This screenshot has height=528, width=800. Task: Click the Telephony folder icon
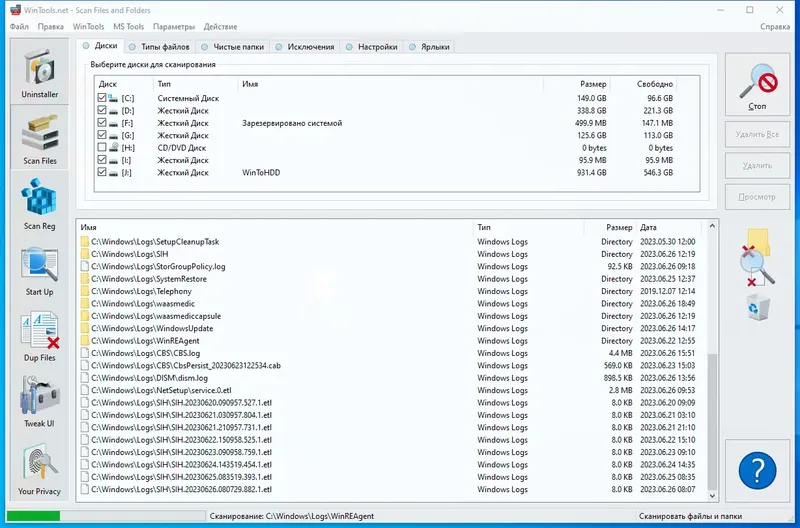point(85,291)
